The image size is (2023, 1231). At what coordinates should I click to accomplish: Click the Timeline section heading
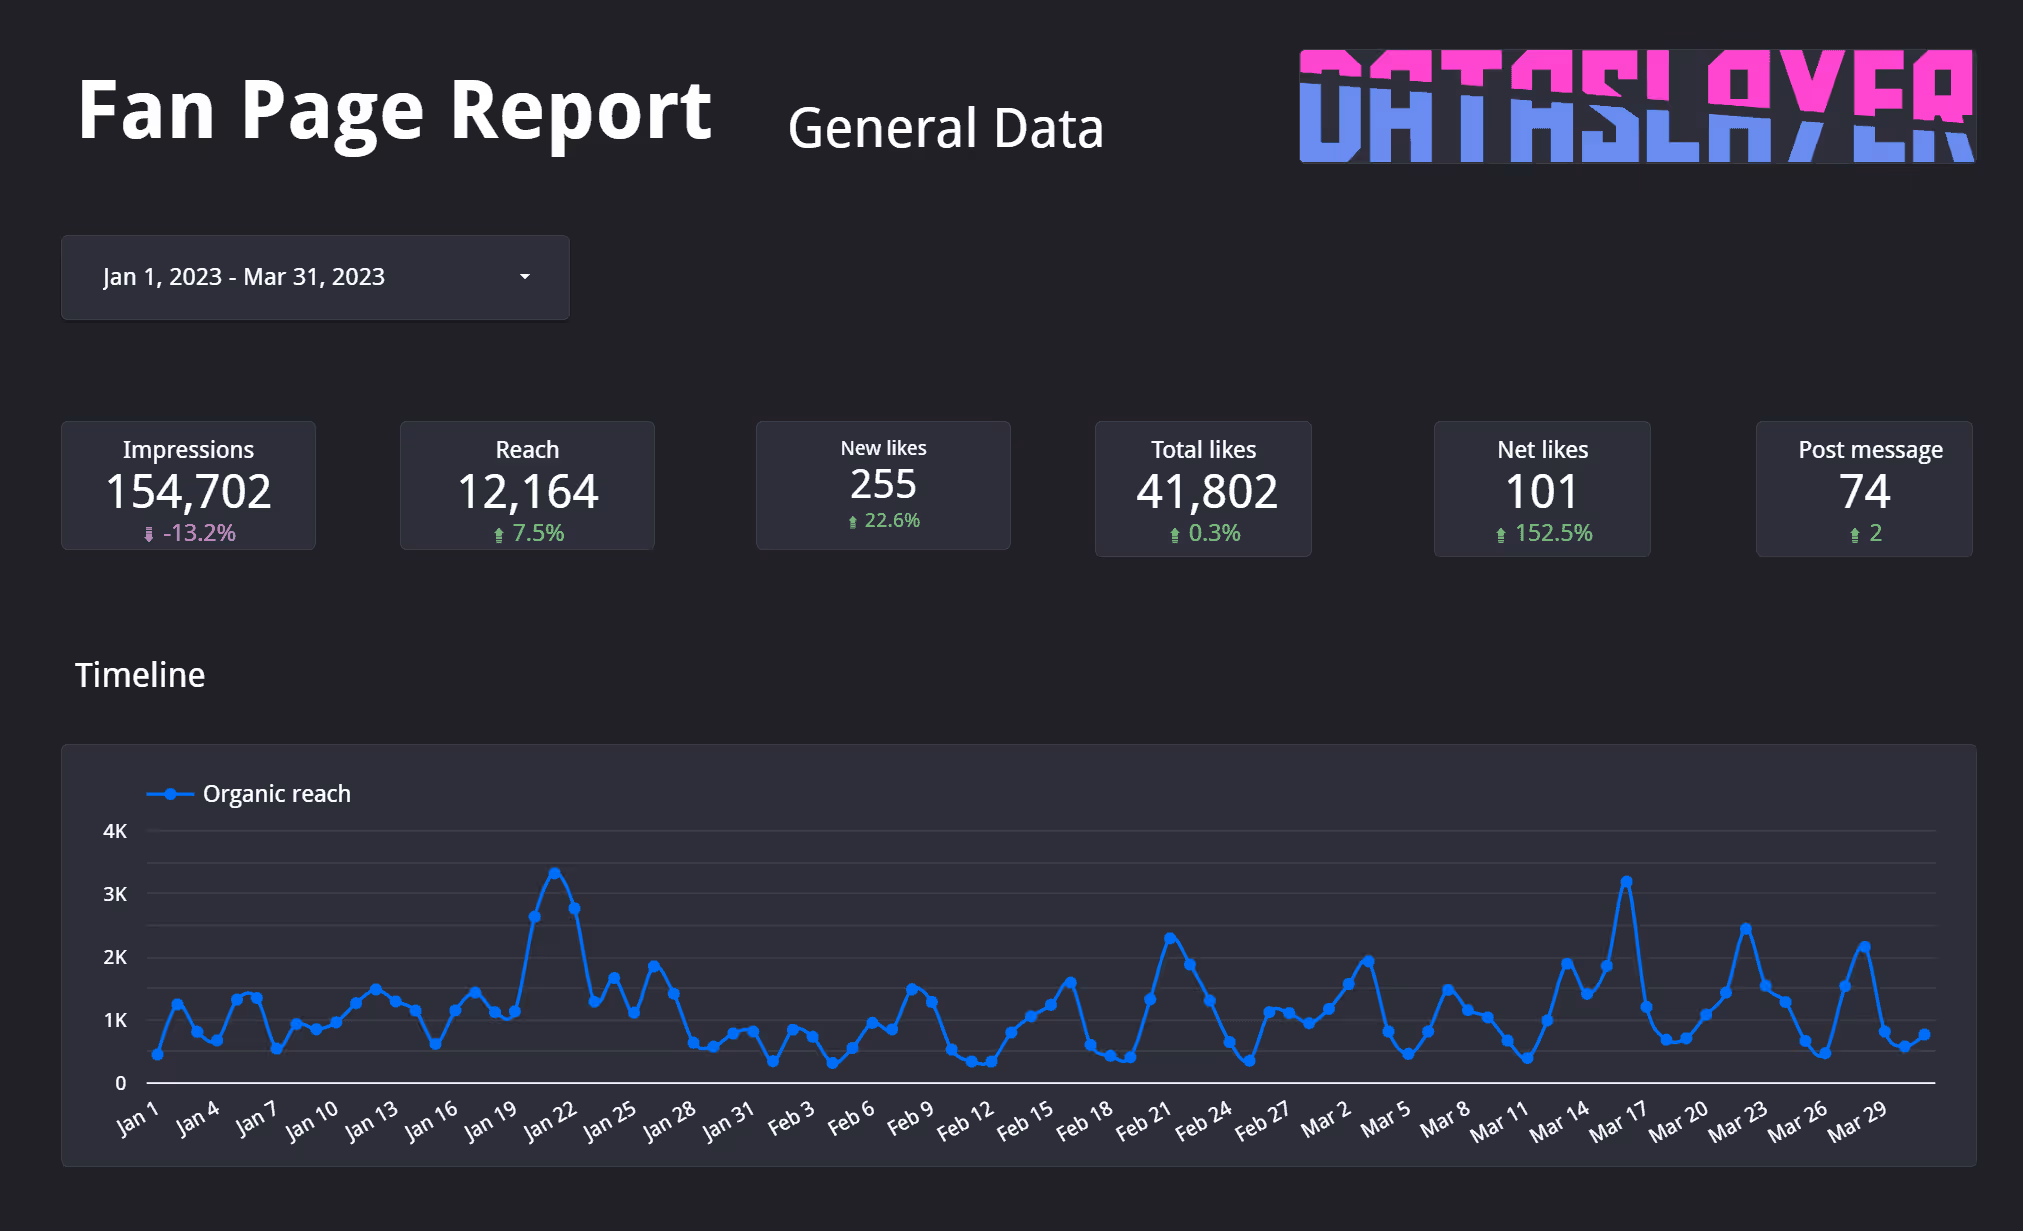tap(140, 675)
